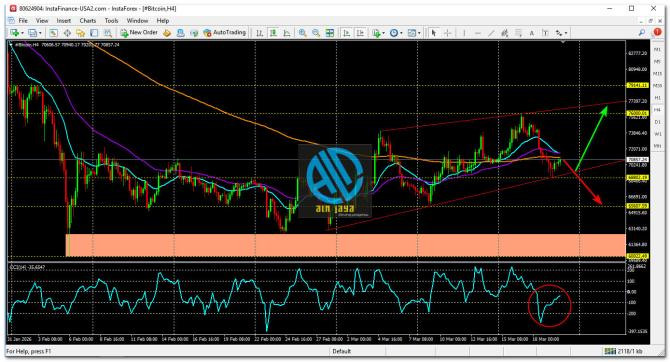Select the text label tool

(545, 33)
